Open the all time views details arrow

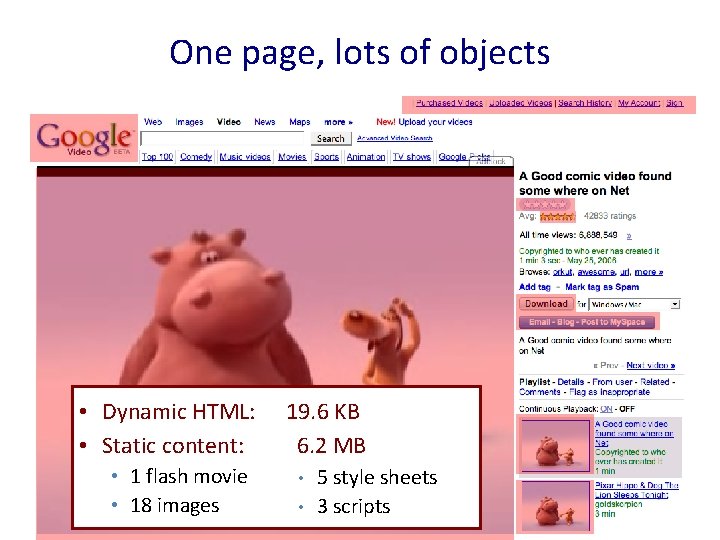click(629, 236)
